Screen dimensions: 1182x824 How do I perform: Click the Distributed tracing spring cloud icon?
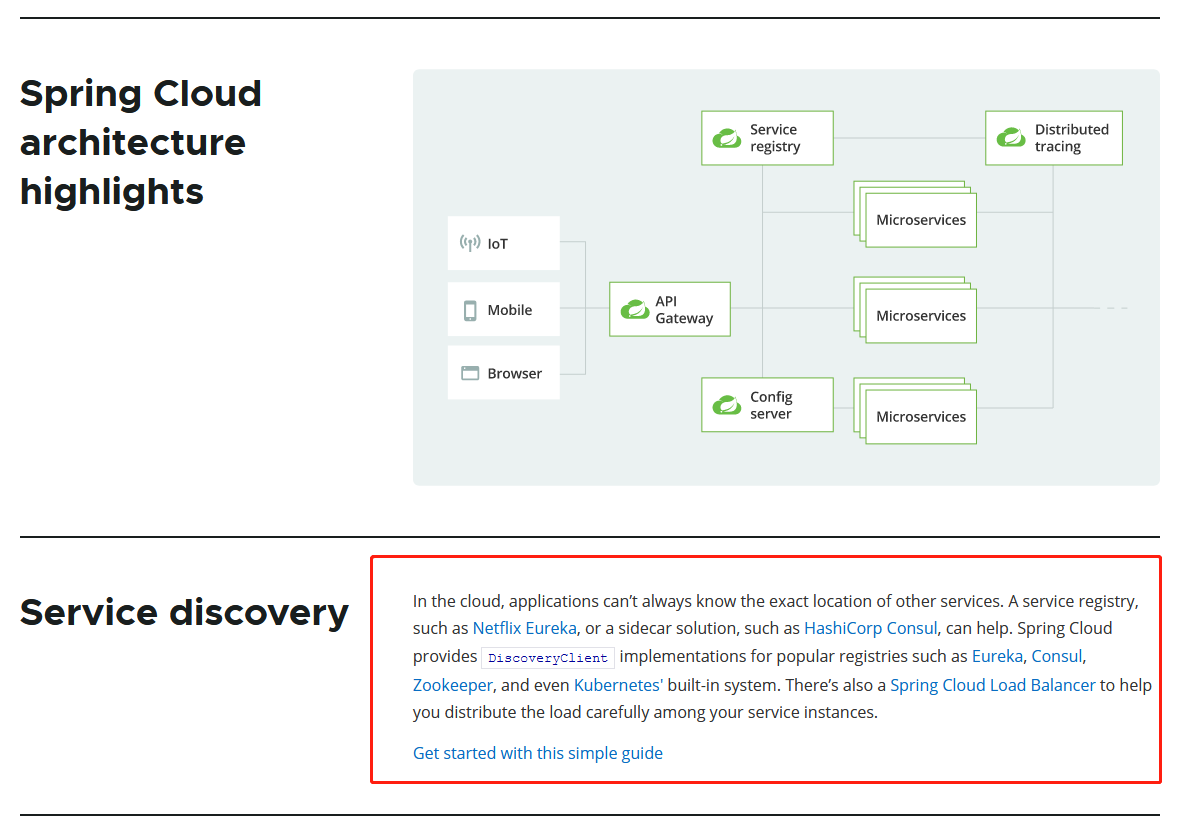click(1011, 138)
